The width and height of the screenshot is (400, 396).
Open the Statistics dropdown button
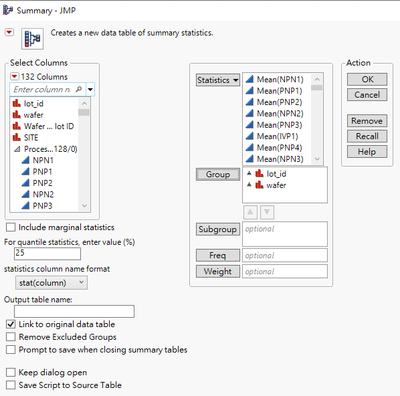(x=218, y=80)
